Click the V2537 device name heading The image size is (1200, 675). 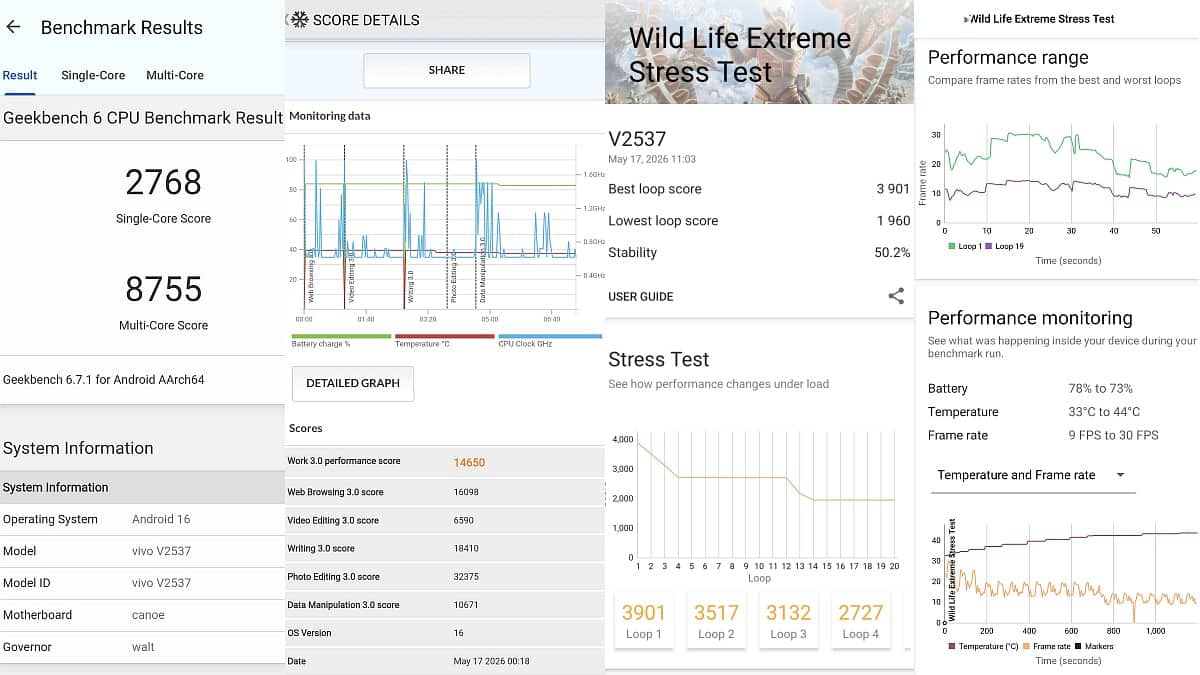coord(637,138)
